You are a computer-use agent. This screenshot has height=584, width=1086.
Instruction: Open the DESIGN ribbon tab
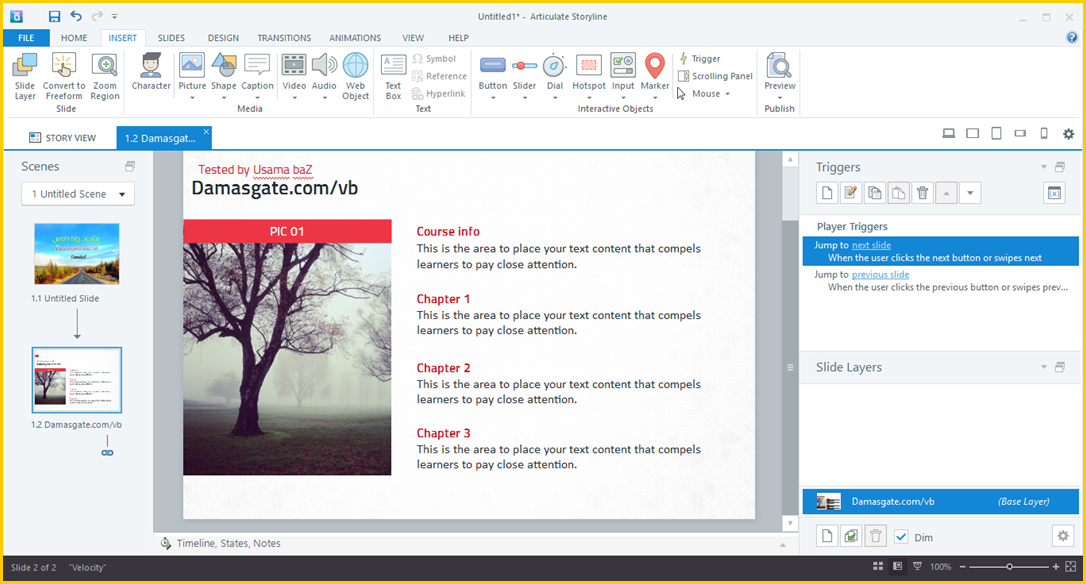[x=223, y=38]
